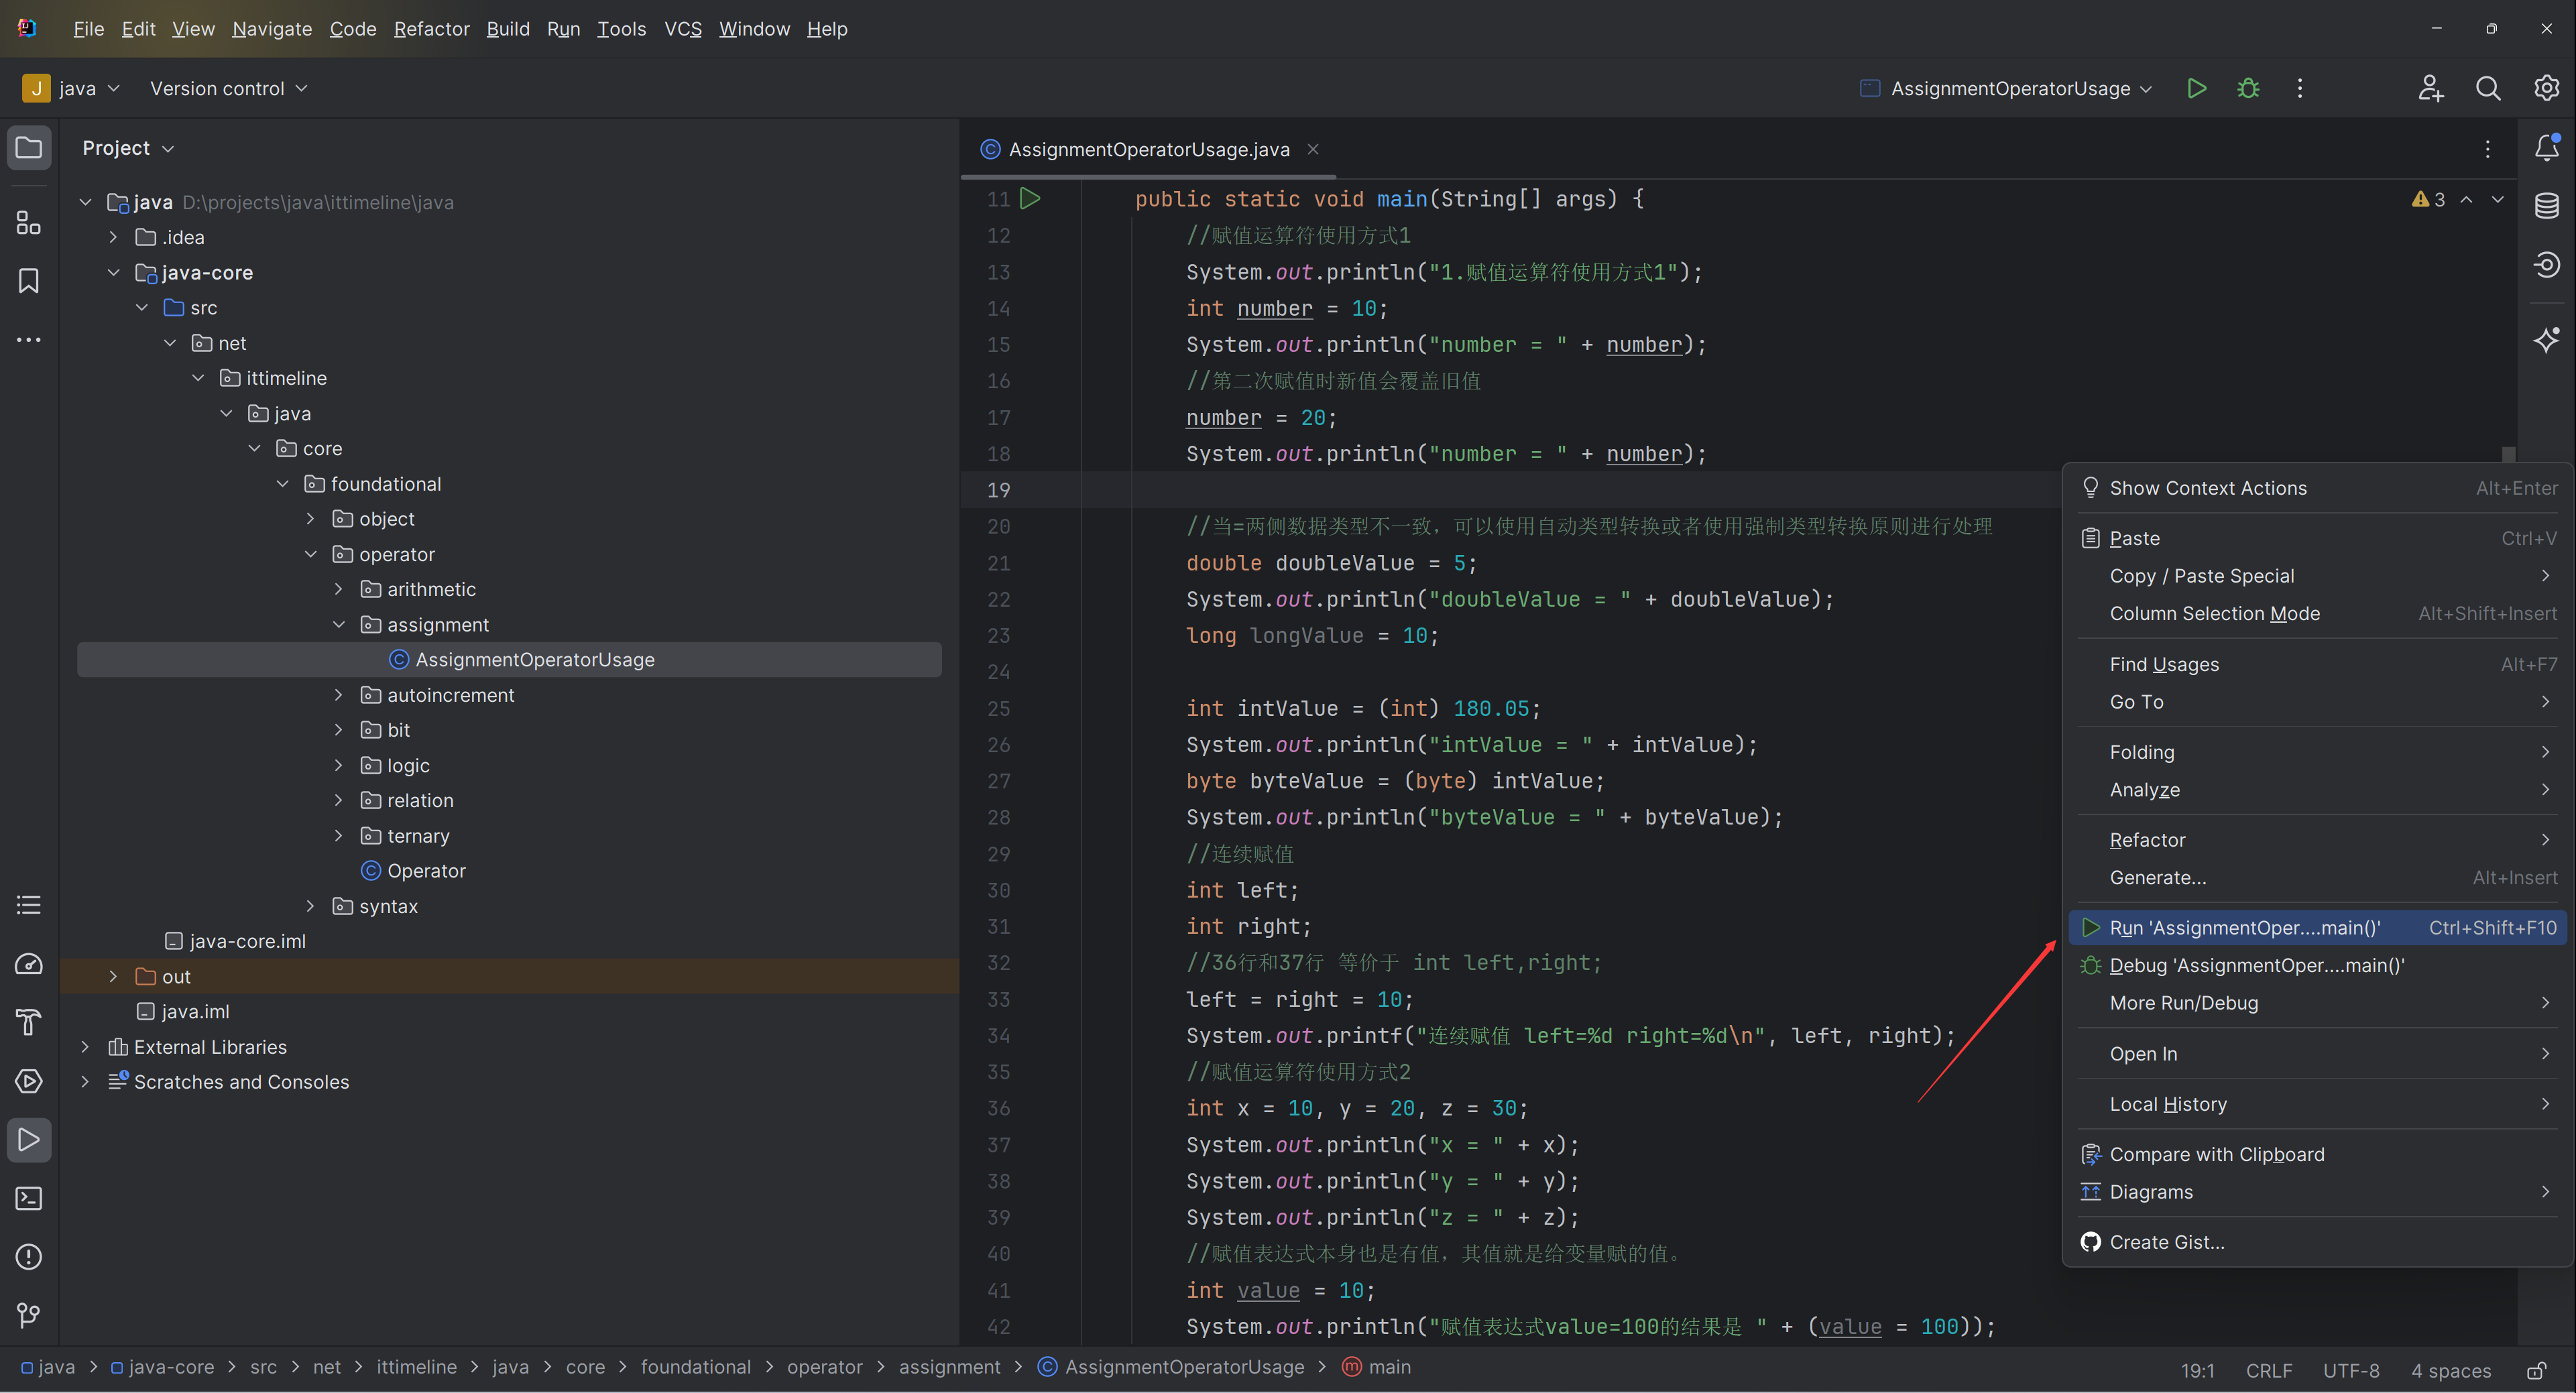Click the UTF-8 encoding setting
2576x1393 pixels.
pos(2350,1370)
